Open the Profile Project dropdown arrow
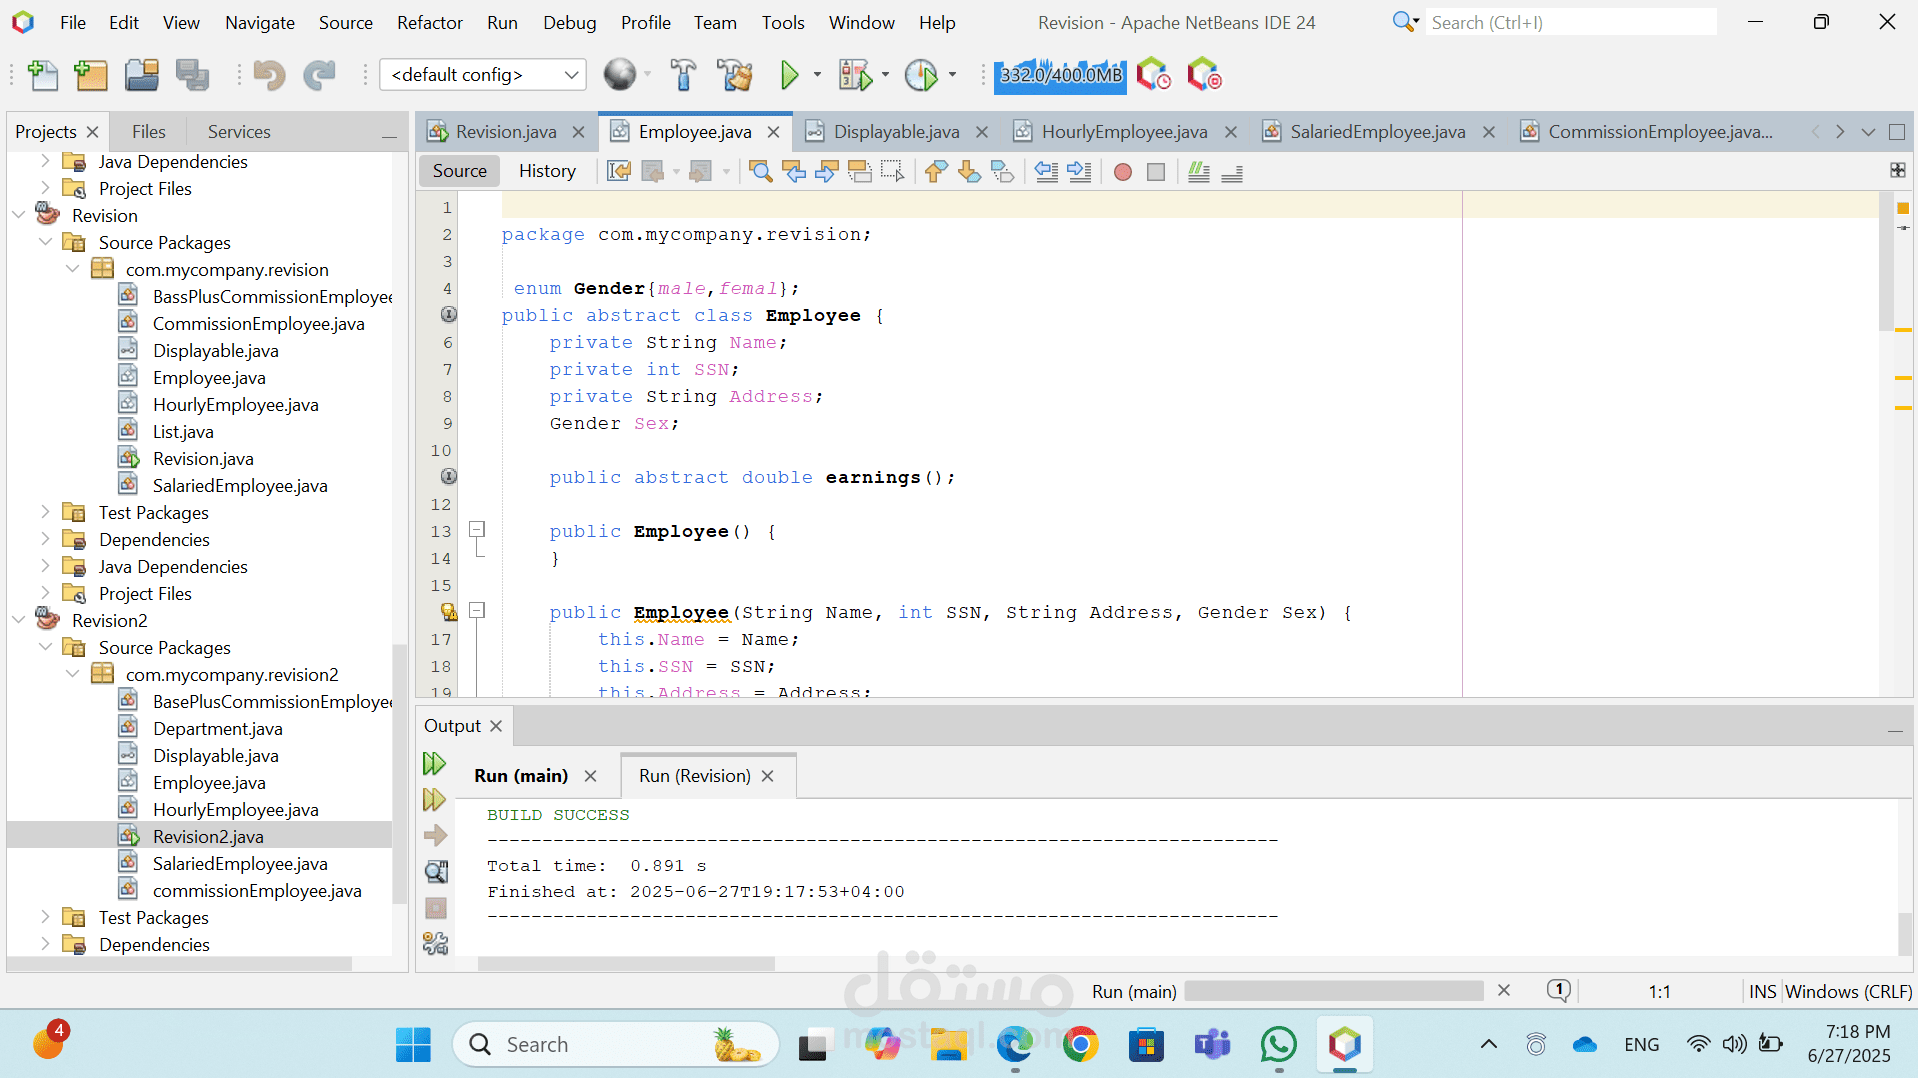Viewport: 1918px width, 1078px height. 952,75
